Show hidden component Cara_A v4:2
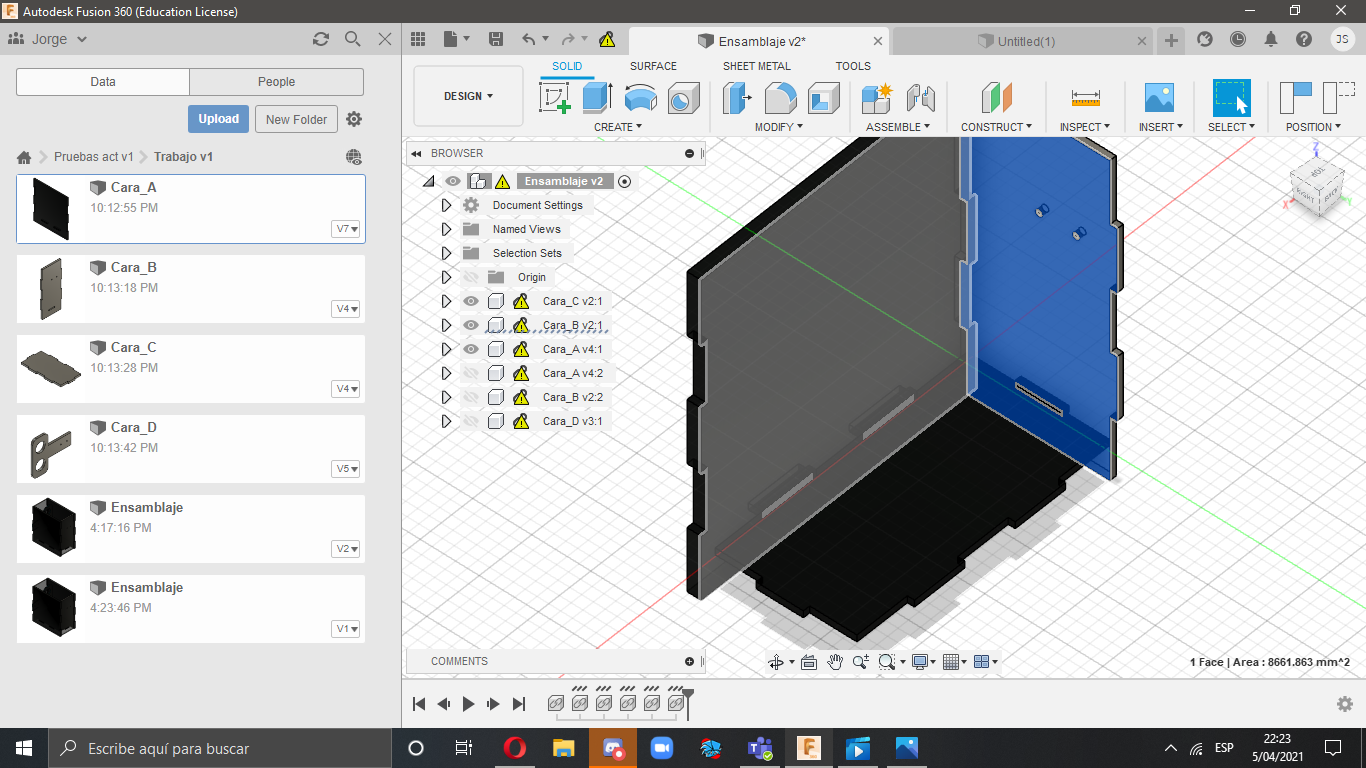 click(x=471, y=373)
